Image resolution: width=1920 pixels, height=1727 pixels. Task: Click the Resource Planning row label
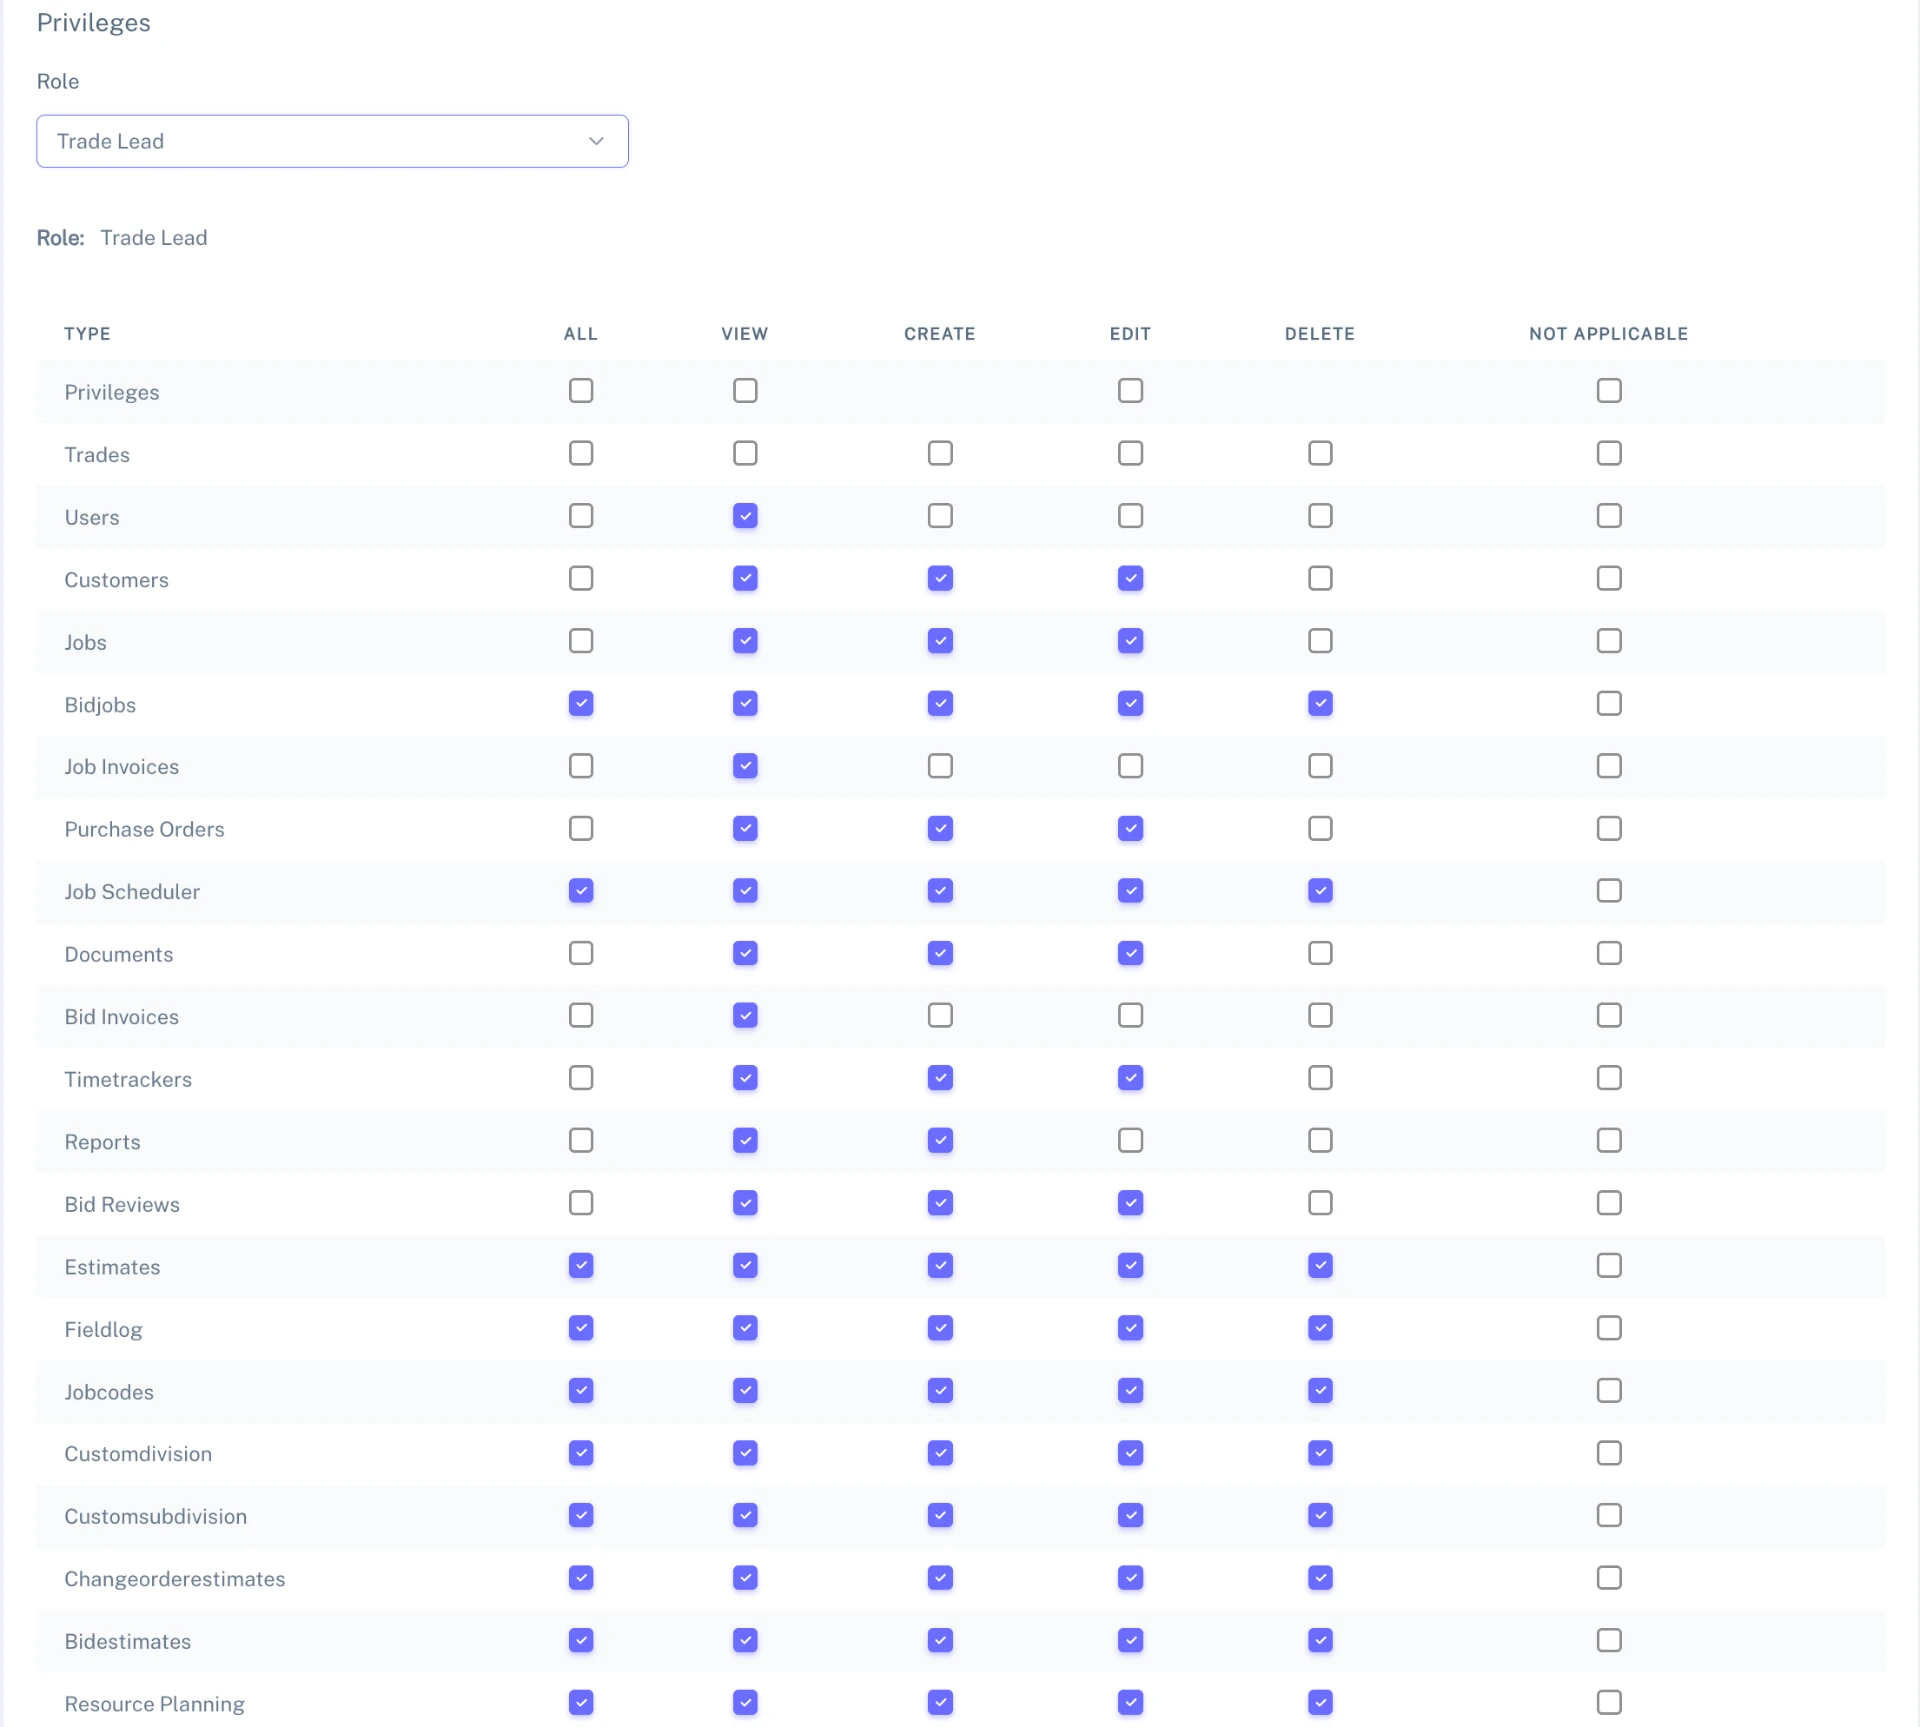coord(154,1704)
